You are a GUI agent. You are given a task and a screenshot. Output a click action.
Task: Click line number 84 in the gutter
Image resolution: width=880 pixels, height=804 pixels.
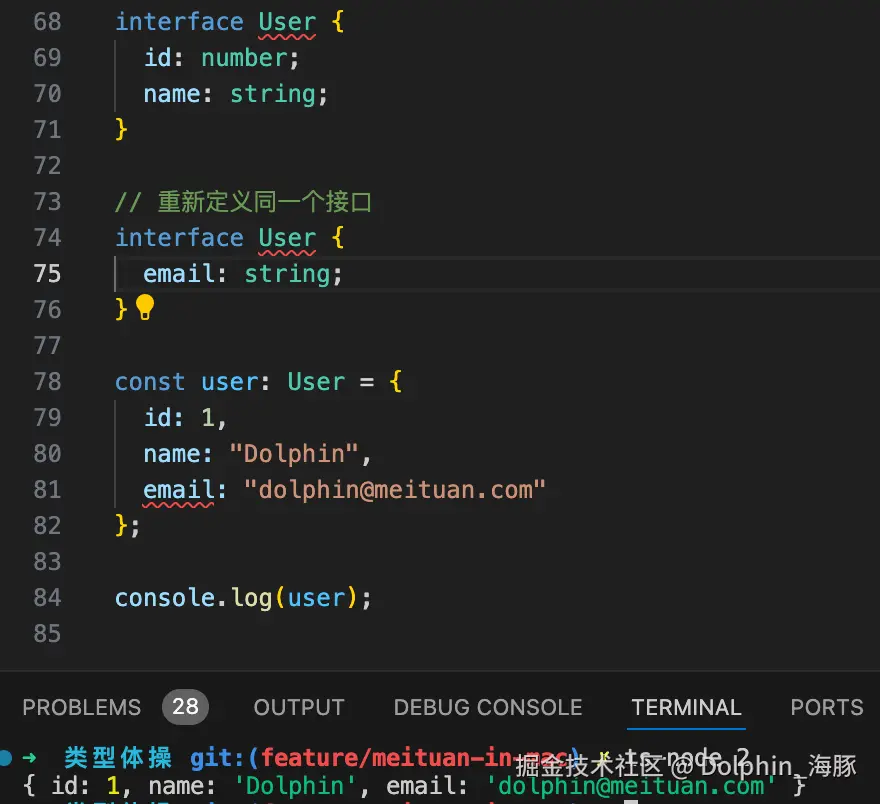pyautogui.click(x=47, y=598)
